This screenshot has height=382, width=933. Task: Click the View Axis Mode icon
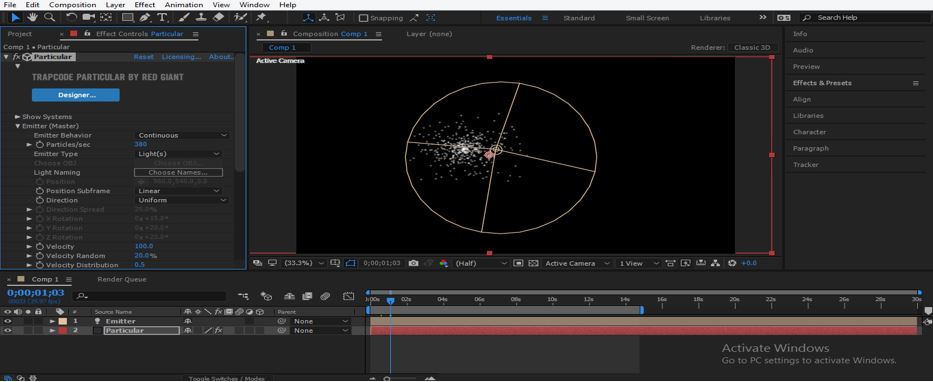pyautogui.click(x=340, y=18)
